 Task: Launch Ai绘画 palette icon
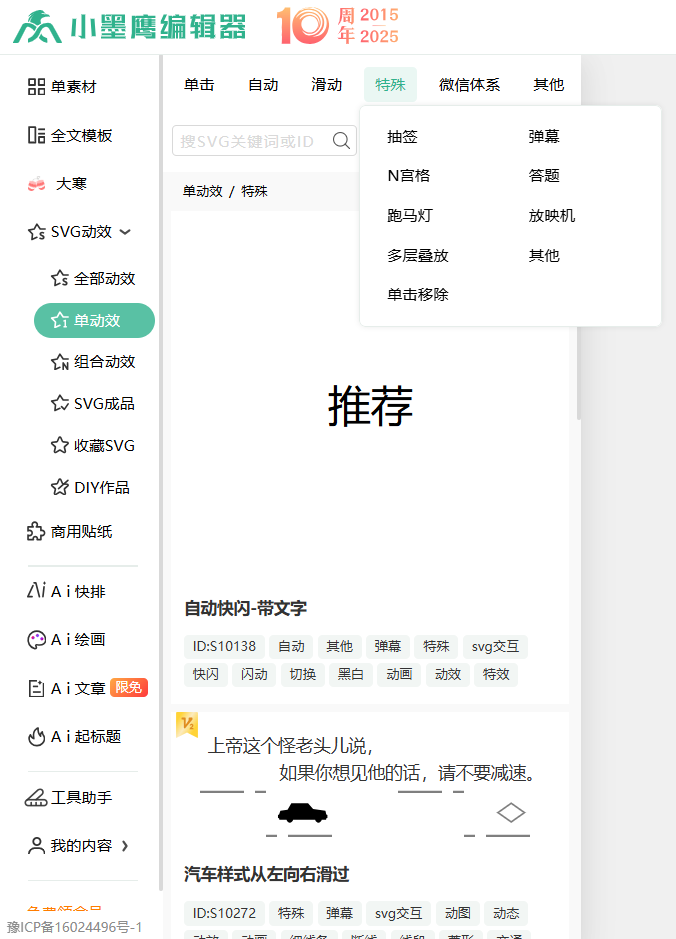point(36,640)
